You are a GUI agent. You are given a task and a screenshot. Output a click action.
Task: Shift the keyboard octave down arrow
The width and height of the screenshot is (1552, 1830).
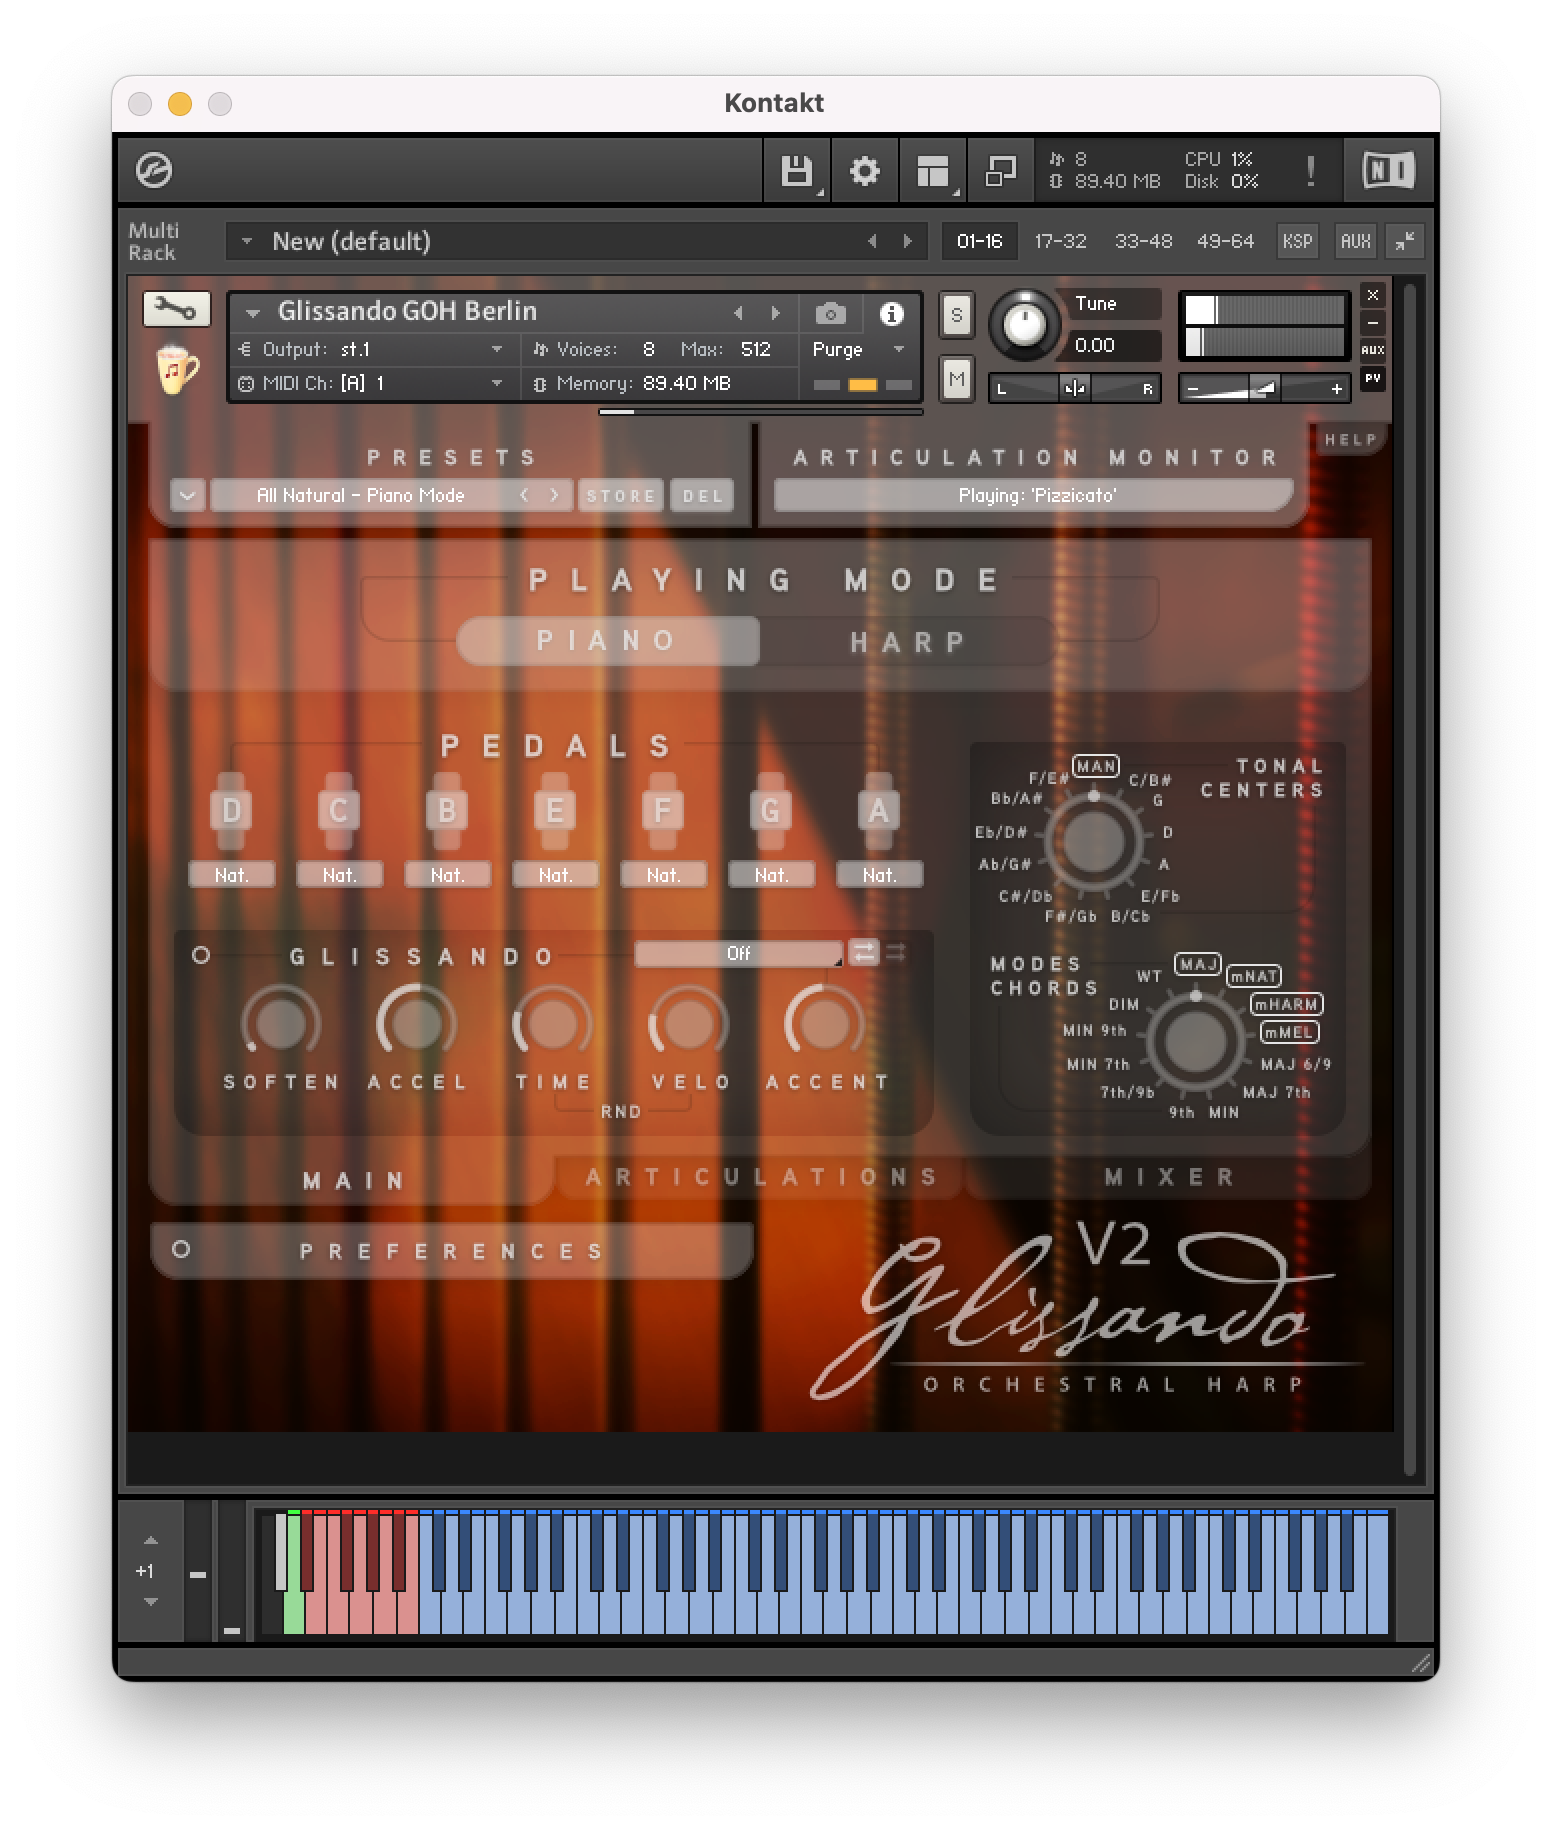(151, 1601)
